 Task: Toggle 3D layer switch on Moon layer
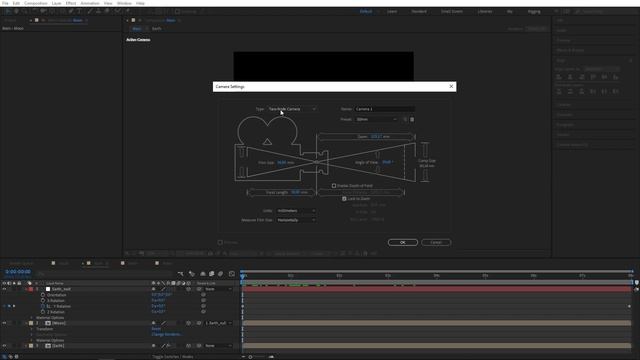point(189,323)
